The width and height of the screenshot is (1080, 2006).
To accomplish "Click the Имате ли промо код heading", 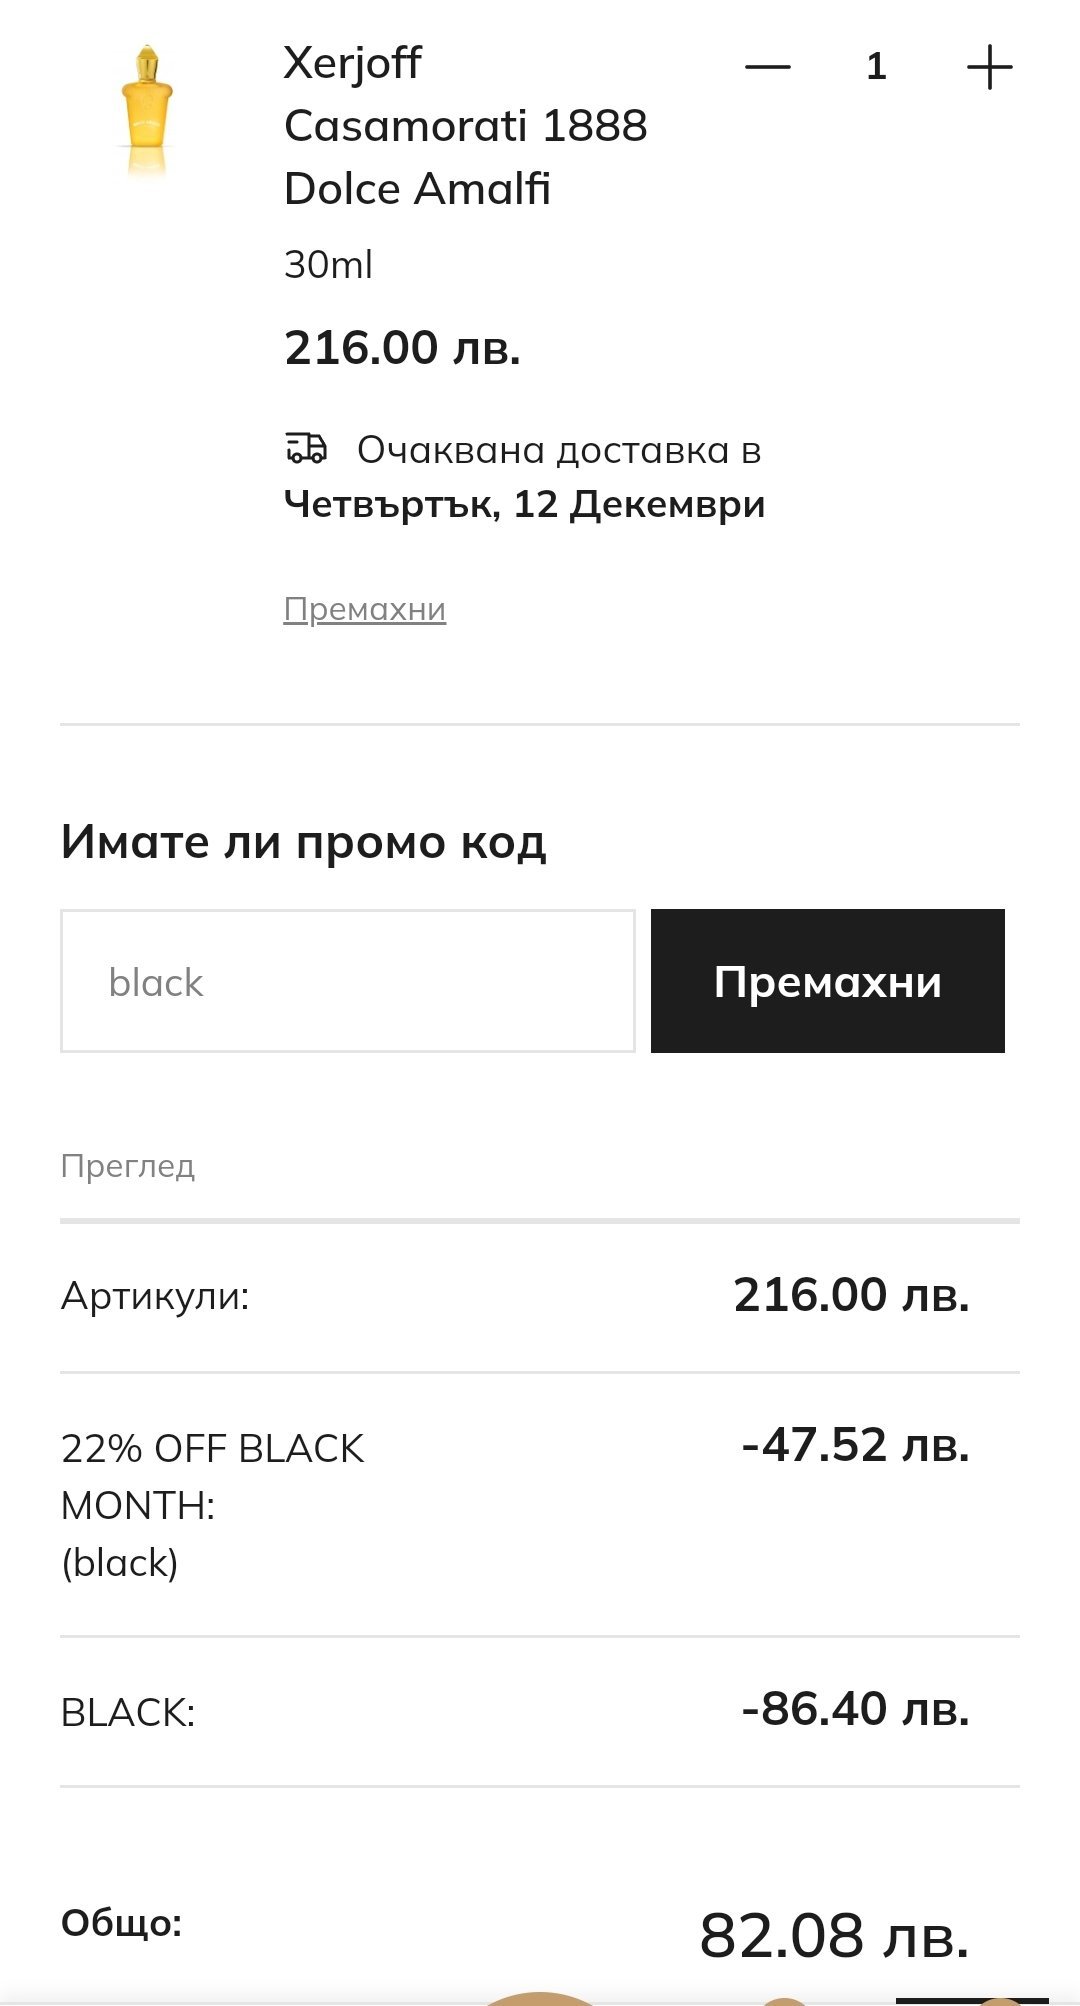I will [303, 842].
